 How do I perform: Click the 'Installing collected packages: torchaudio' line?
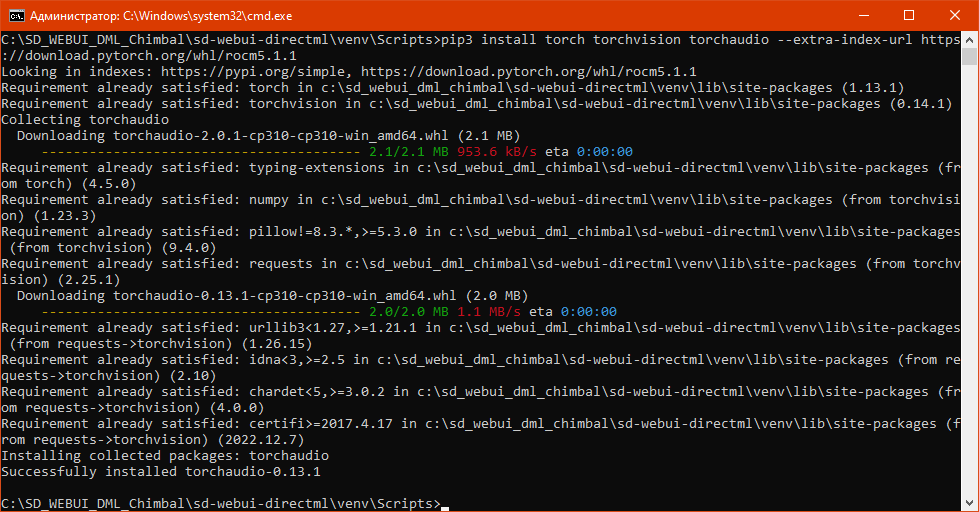point(165,456)
